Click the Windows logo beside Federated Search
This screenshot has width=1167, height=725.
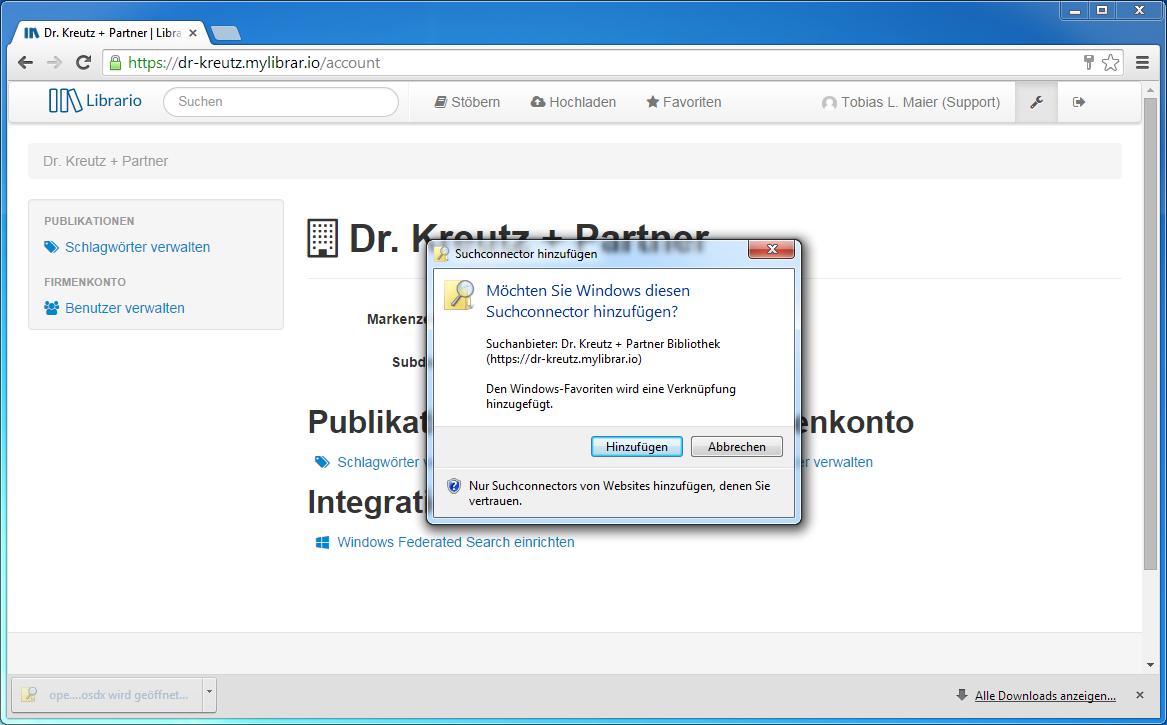322,543
